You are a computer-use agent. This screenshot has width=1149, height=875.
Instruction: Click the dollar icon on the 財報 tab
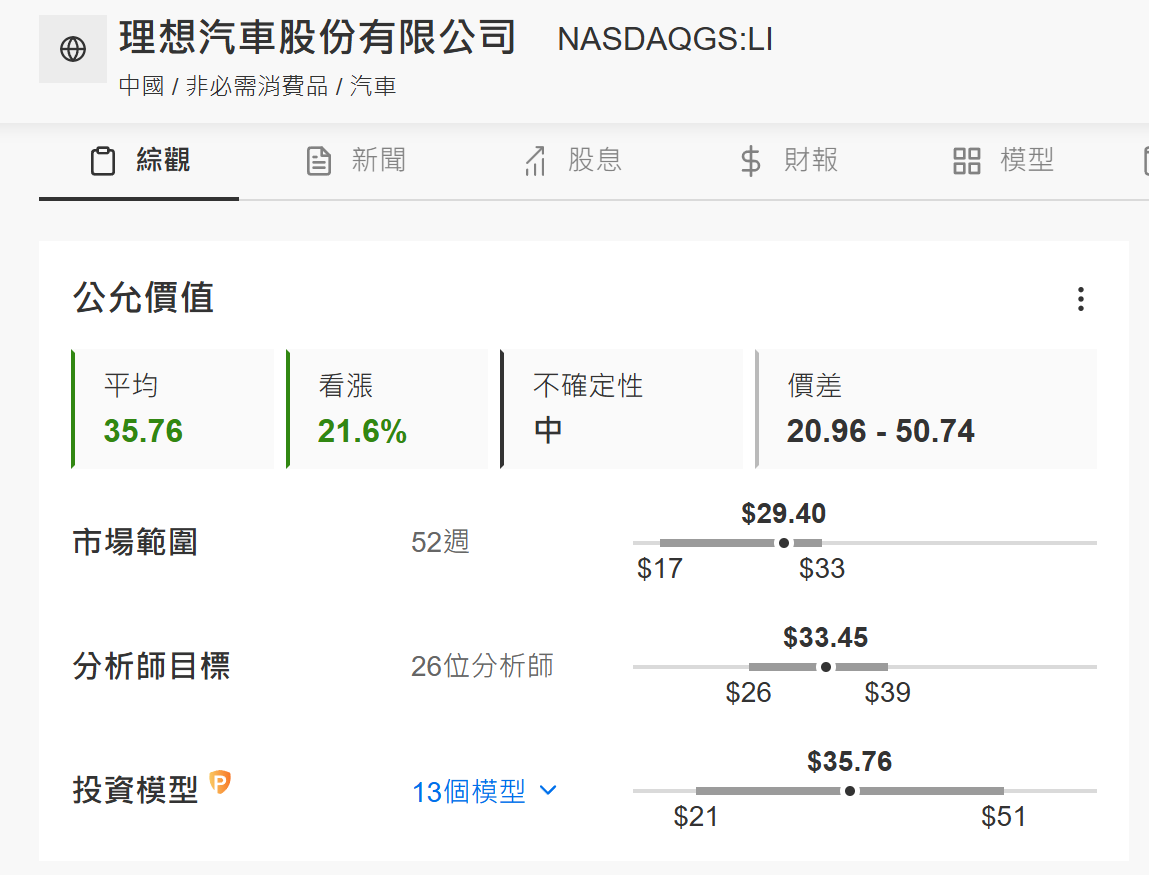pyautogui.click(x=750, y=160)
